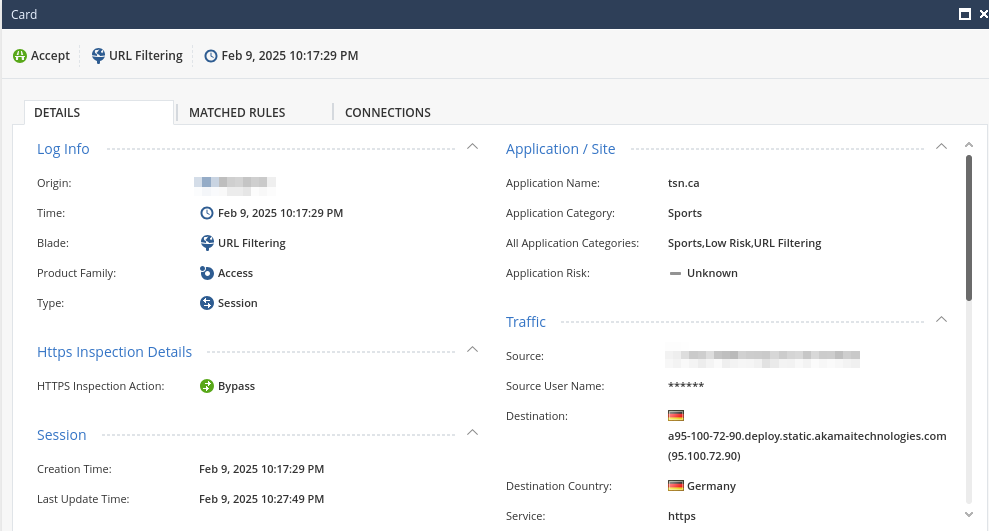The height and width of the screenshot is (531, 989).
Task: Close the Card window
Action: click(983, 14)
